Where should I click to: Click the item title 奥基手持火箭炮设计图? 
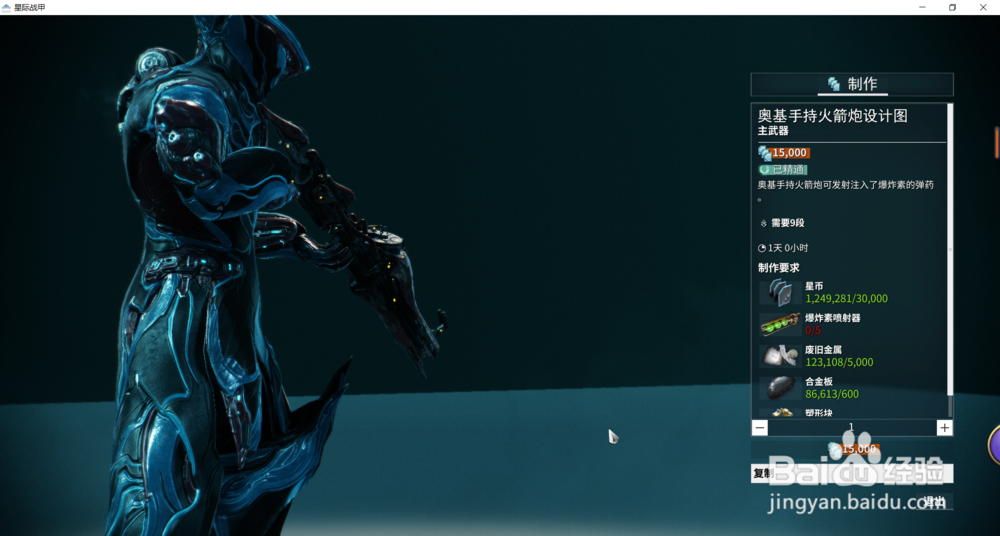coord(832,116)
